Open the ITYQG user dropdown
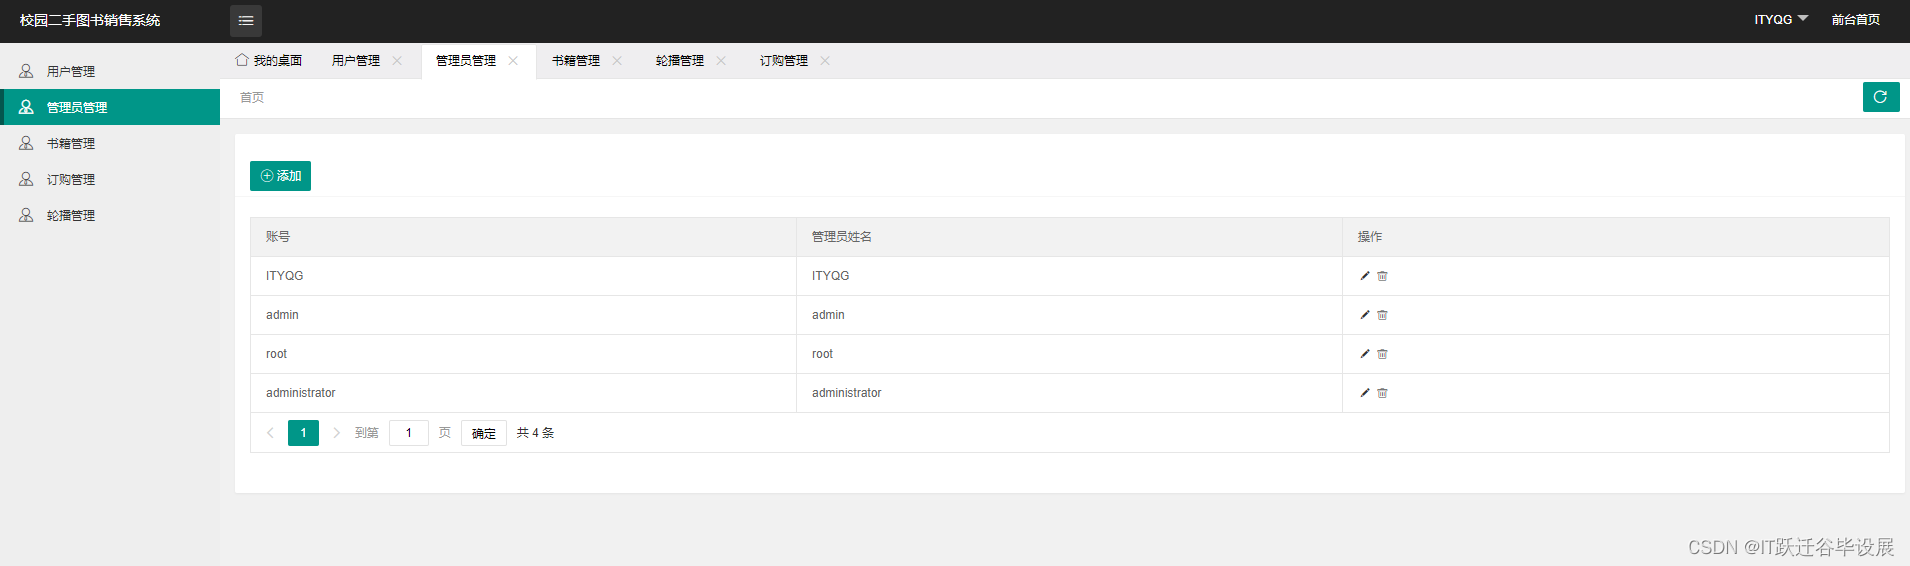The height and width of the screenshot is (566, 1910). tap(1781, 20)
